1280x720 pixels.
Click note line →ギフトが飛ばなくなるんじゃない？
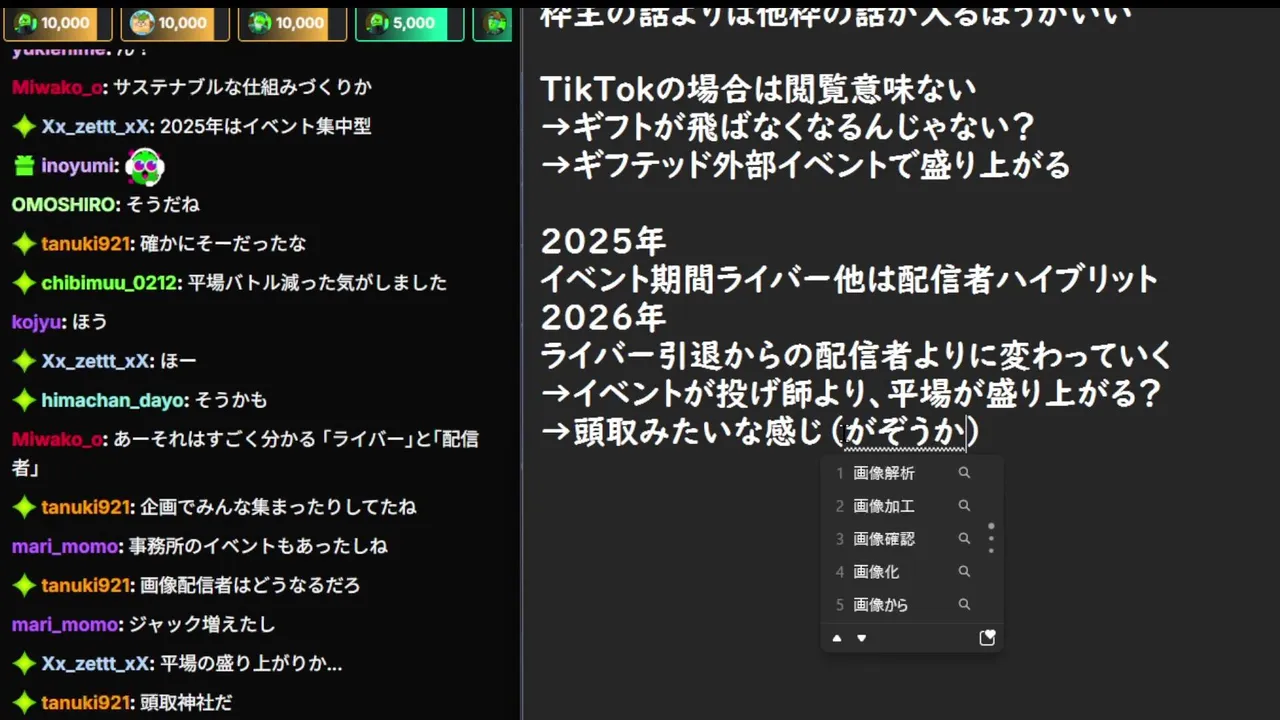[787, 126]
